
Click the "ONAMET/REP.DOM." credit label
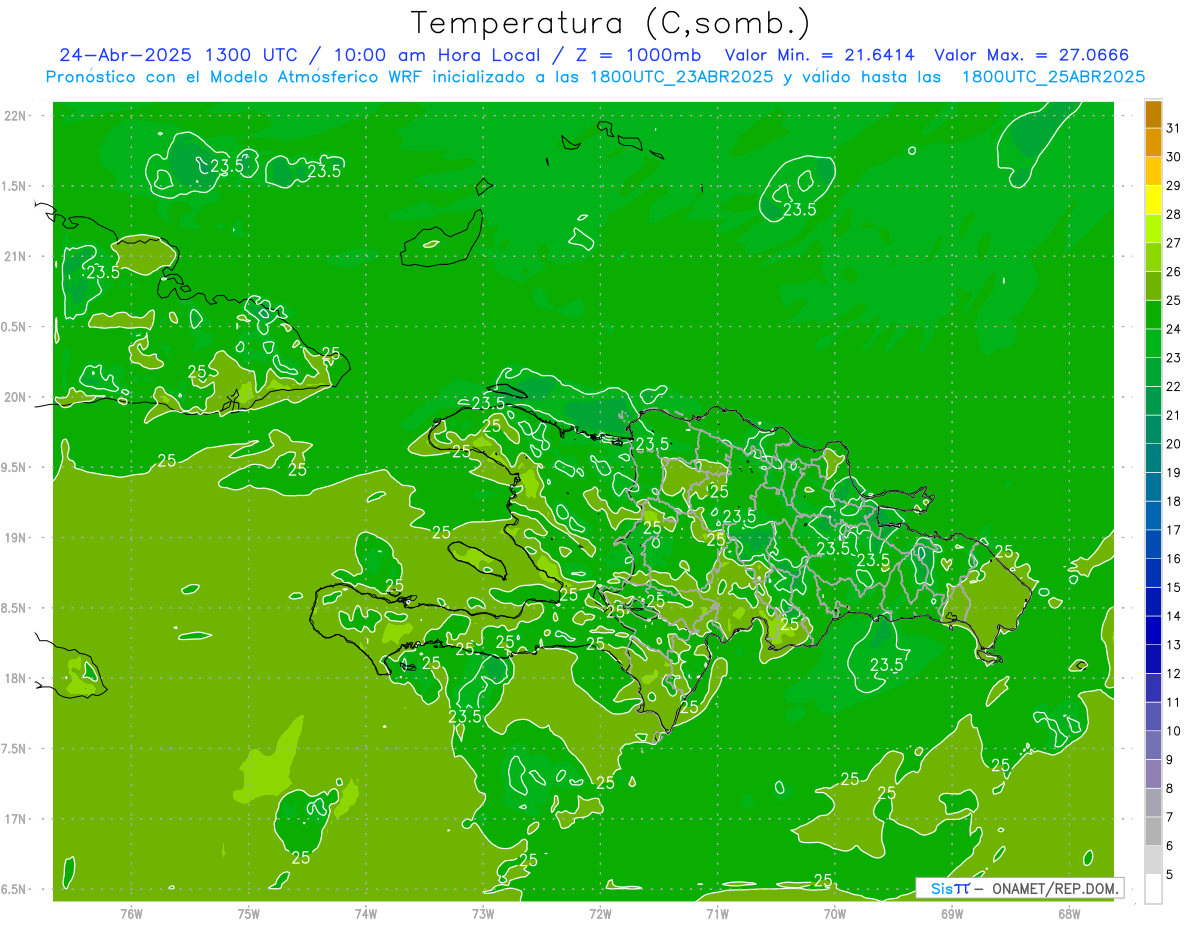(x=1056, y=888)
